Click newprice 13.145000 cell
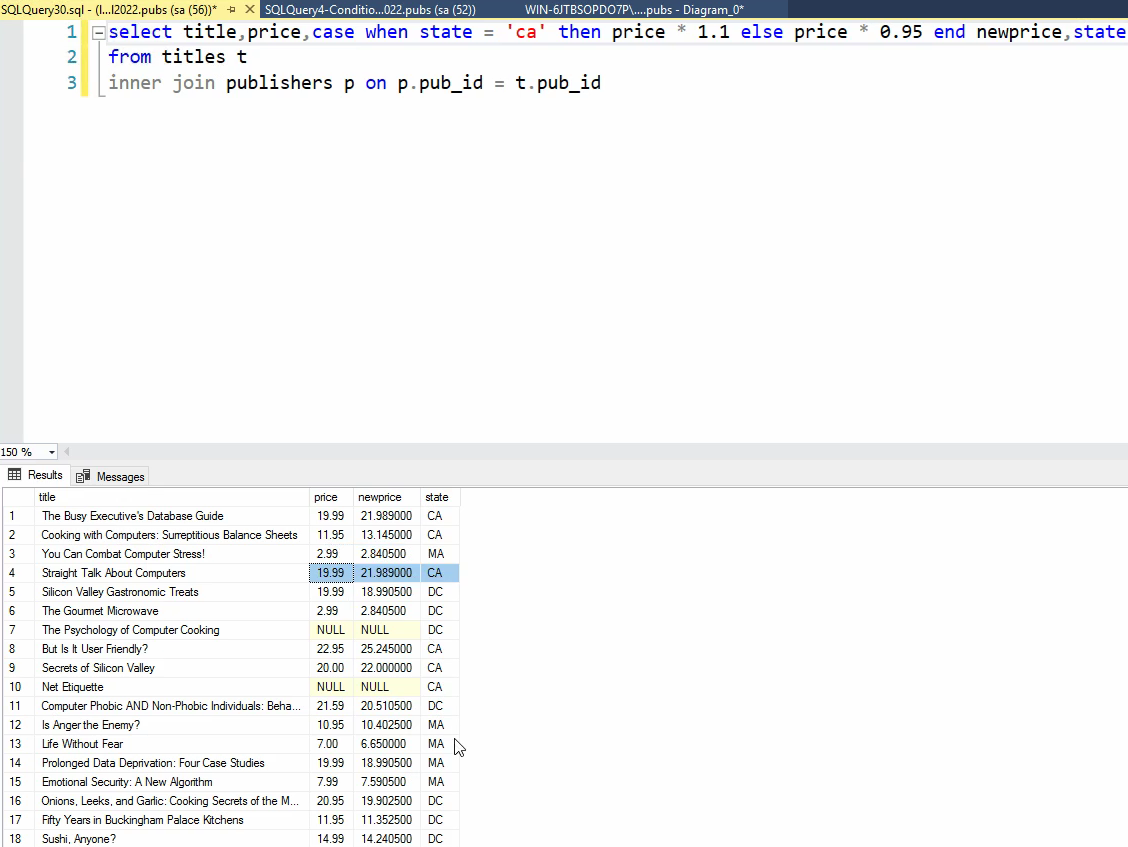Screen dimensions: 1128x847 pos(386,535)
